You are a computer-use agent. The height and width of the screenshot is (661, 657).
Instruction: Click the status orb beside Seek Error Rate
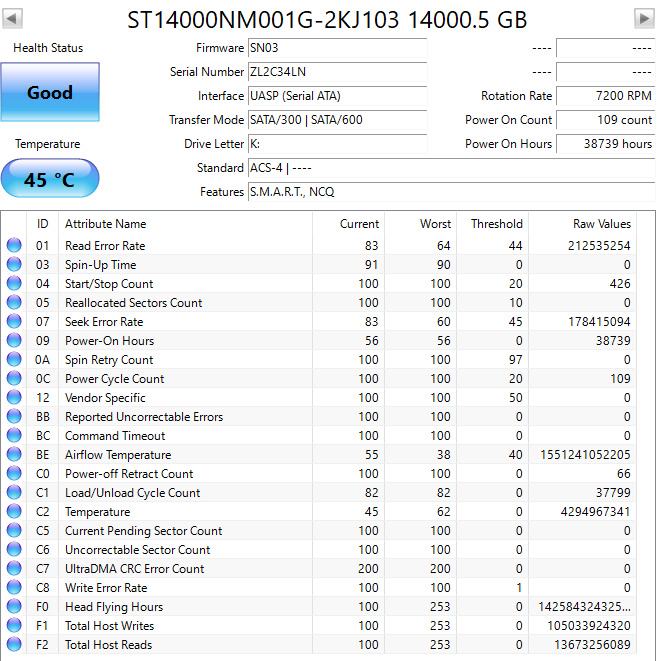pos(14,322)
